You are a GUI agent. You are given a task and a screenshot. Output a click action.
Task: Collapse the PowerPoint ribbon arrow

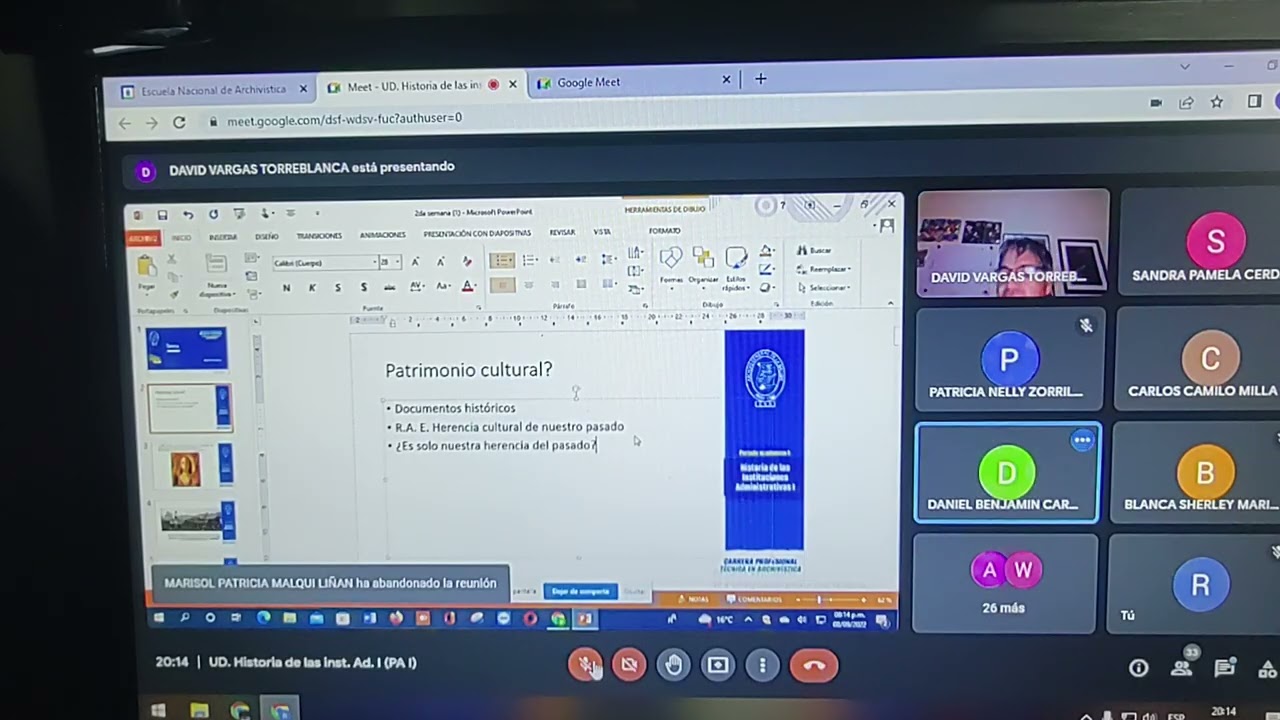coord(890,302)
